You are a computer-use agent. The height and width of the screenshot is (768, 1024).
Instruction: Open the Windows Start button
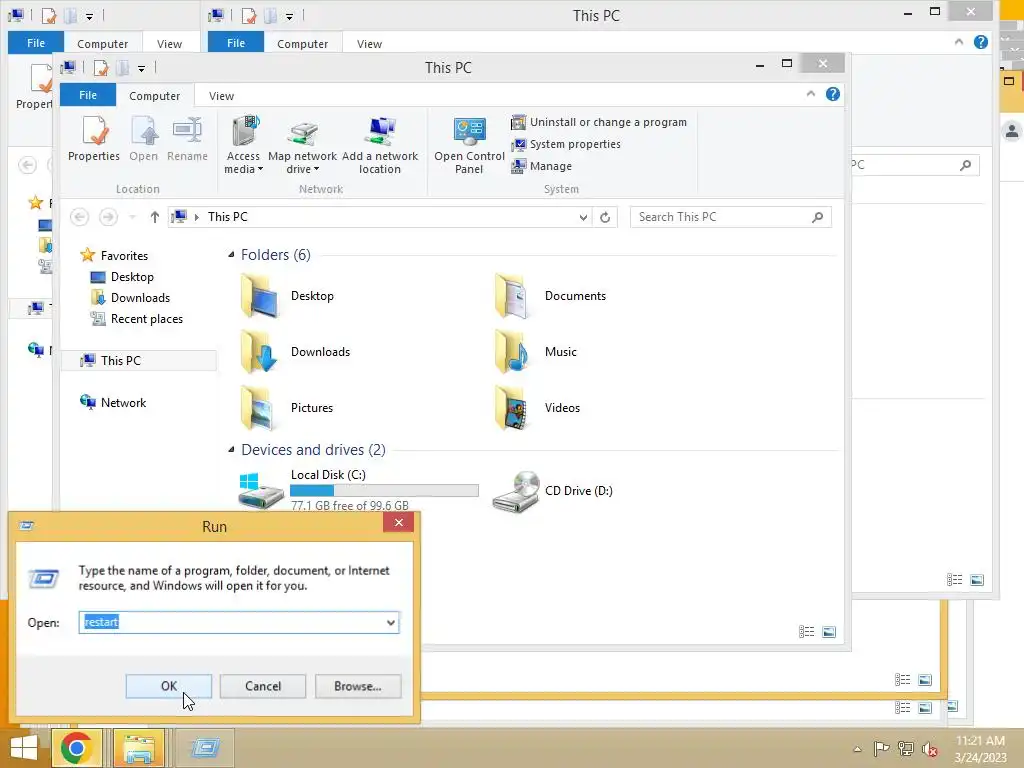point(24,748)
